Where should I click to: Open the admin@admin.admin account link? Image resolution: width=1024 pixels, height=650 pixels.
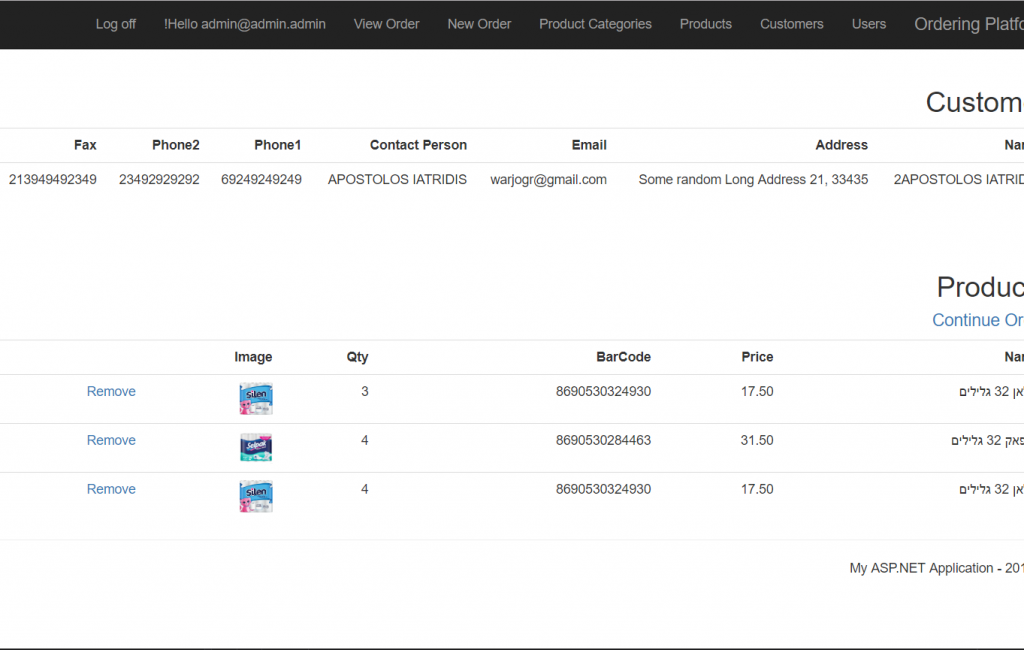245,24
